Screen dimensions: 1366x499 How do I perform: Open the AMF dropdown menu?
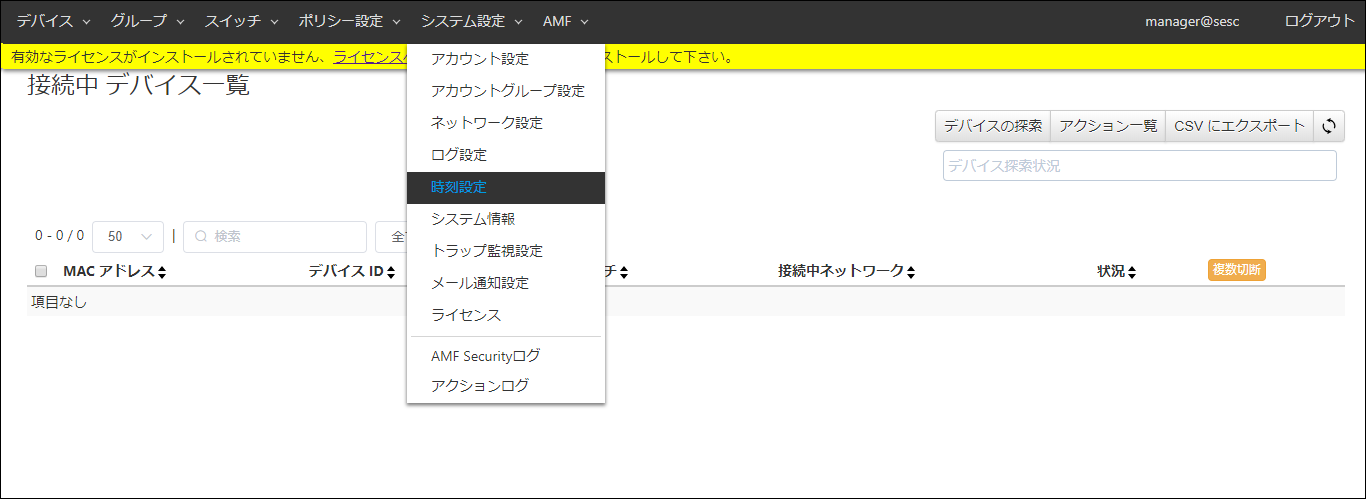click(x=565, y=21)
